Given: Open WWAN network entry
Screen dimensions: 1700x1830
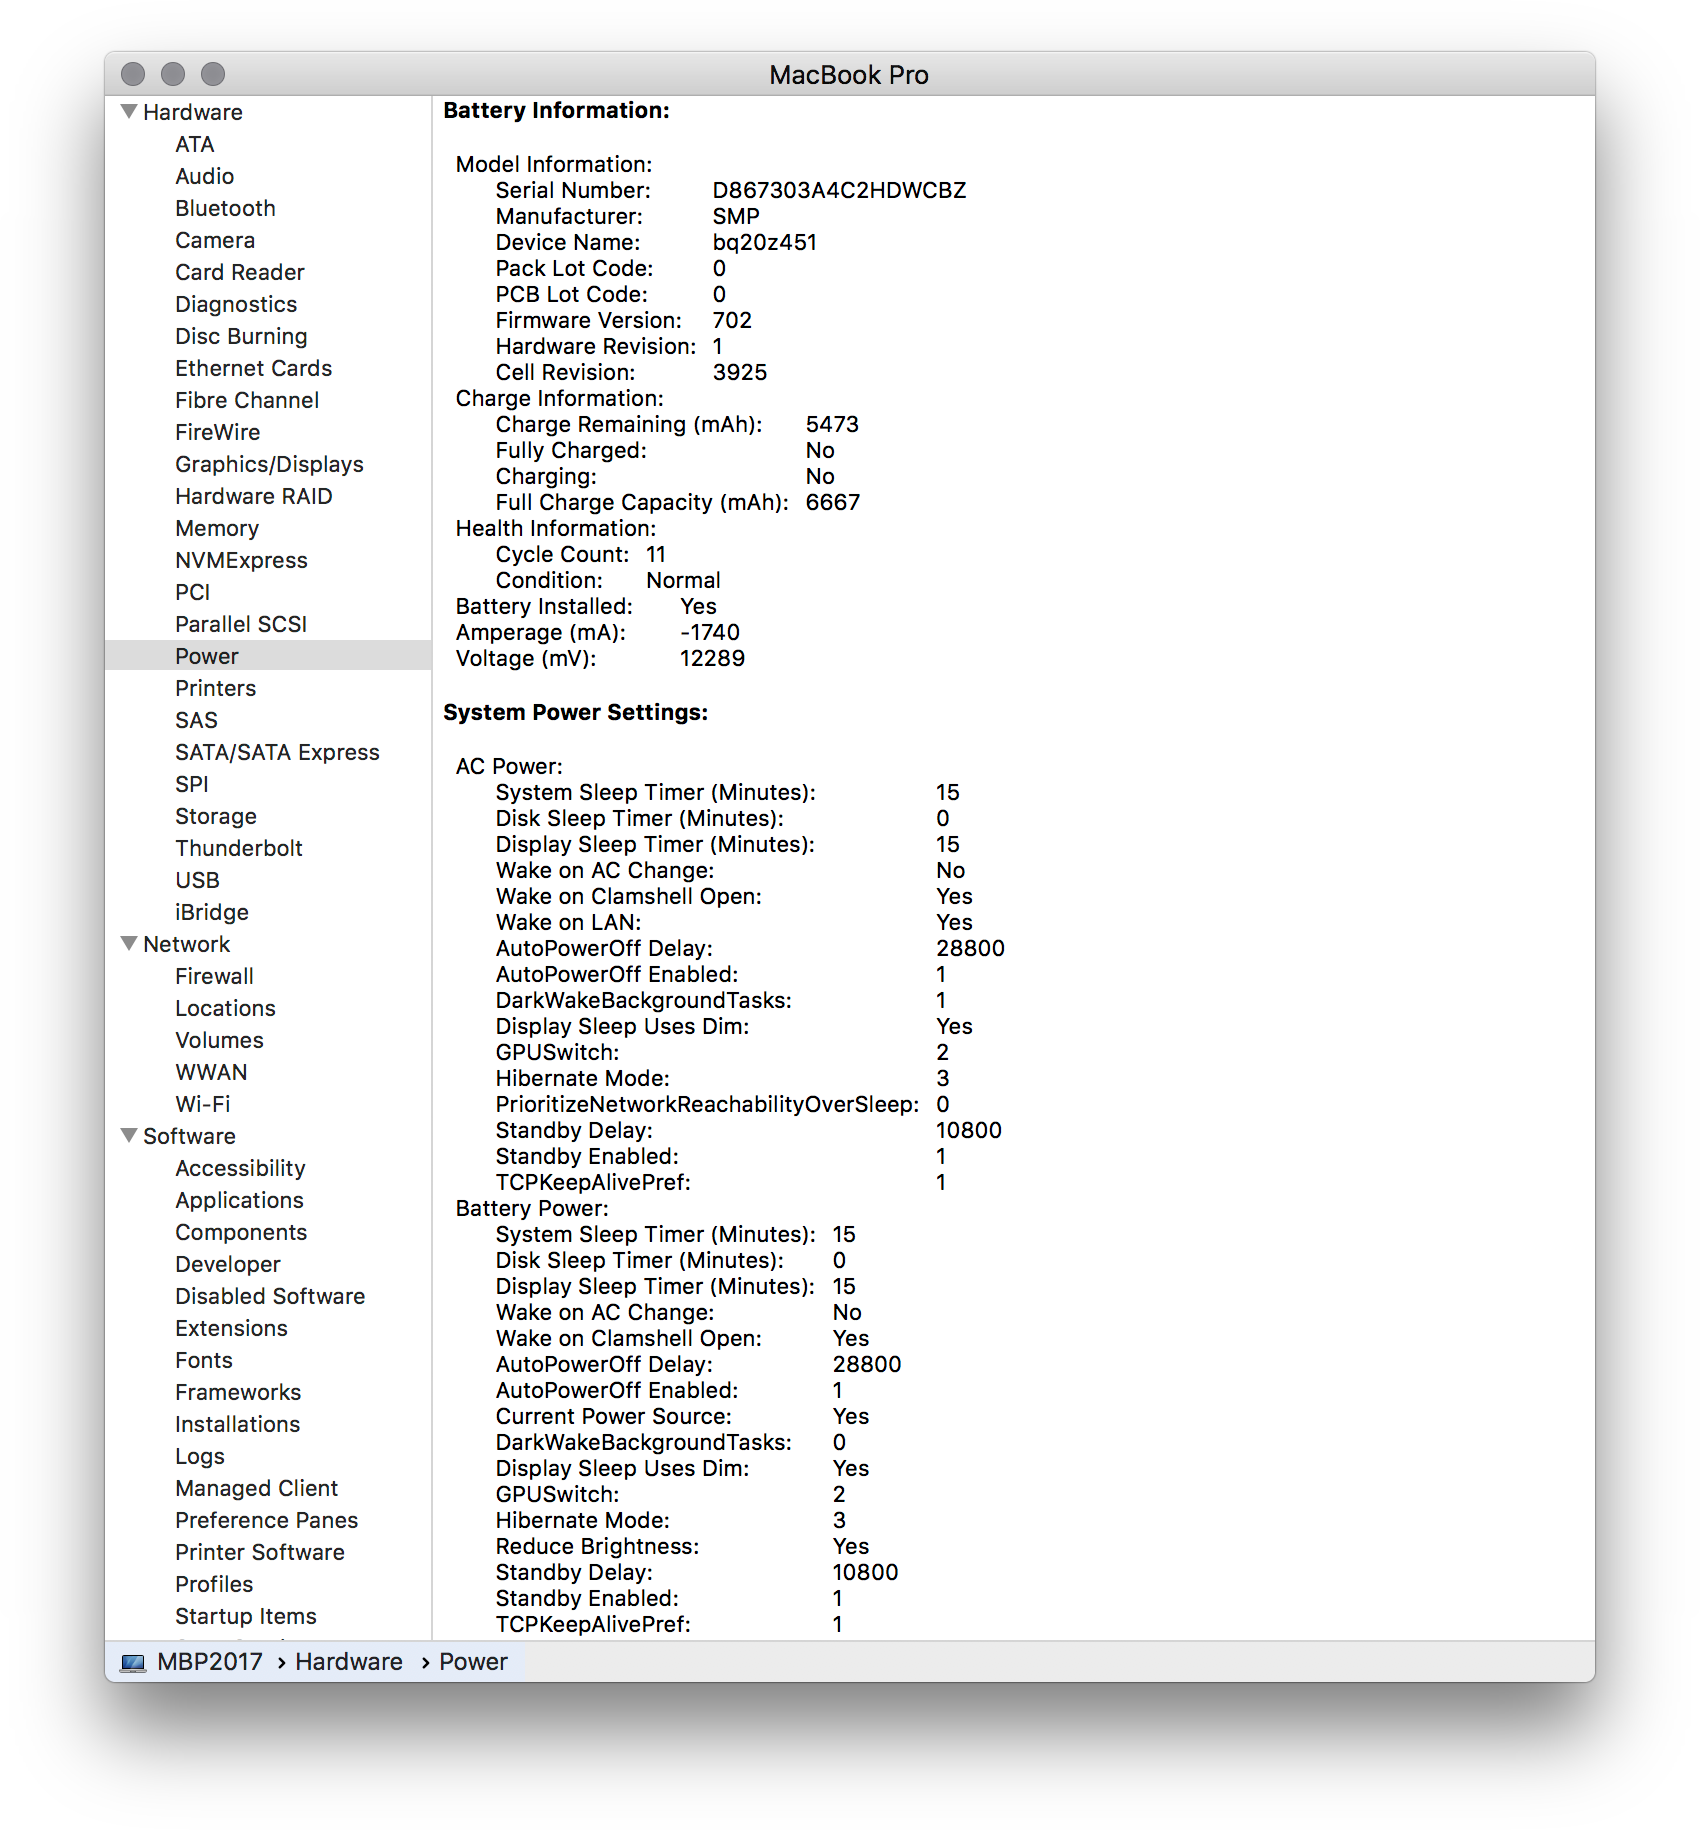Looking at the screenshot, I should (211, 1072).
